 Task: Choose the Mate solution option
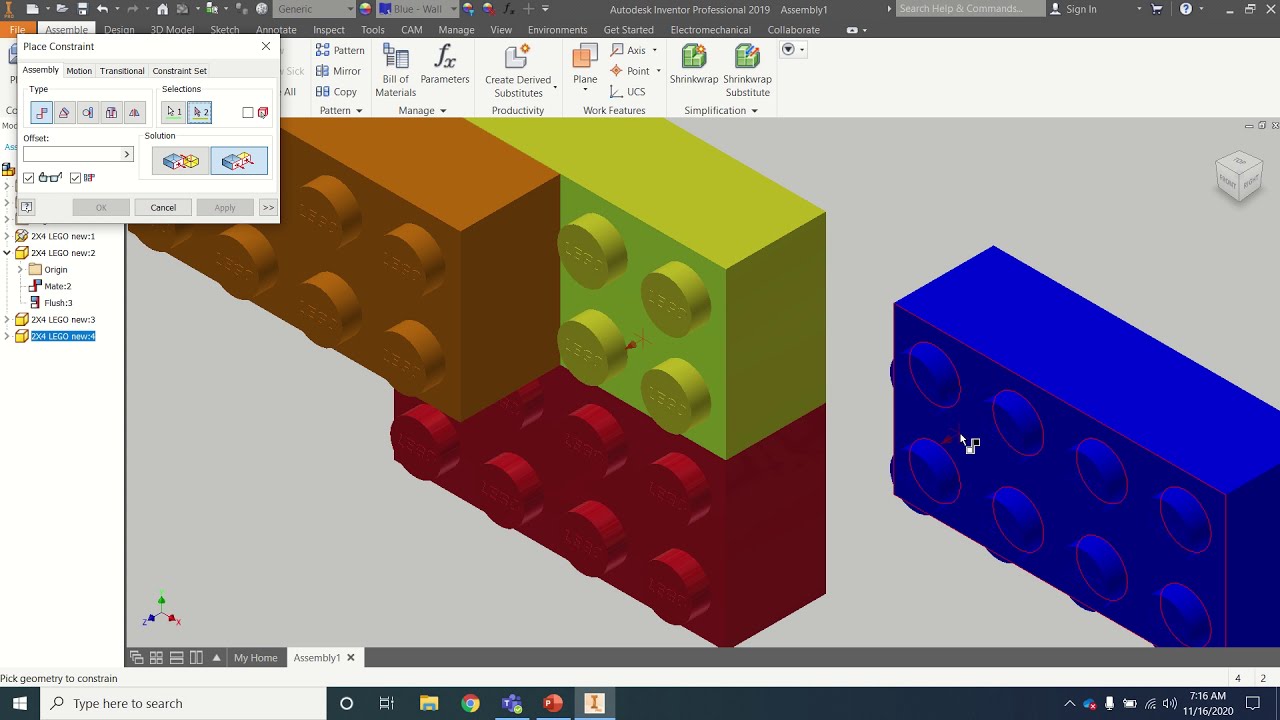click(181, 161)
